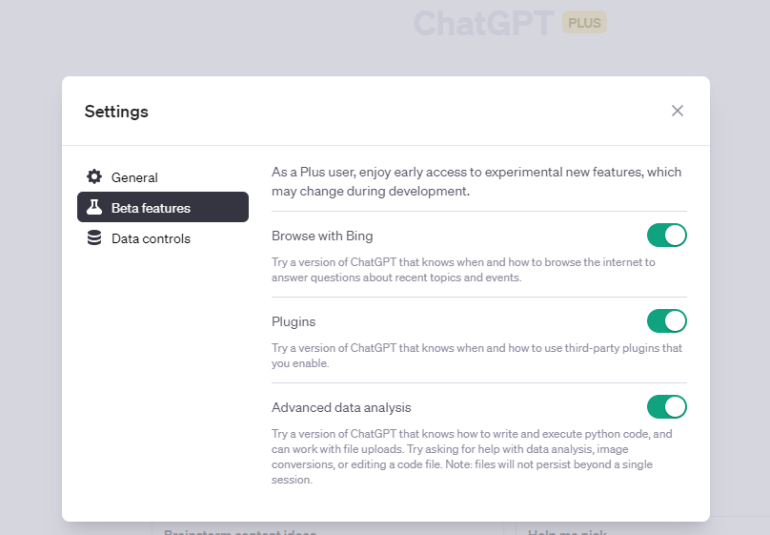Click the PLUS badge next to ChatGPT
Viewport: 770px width, 535px height.
(584, 23)
